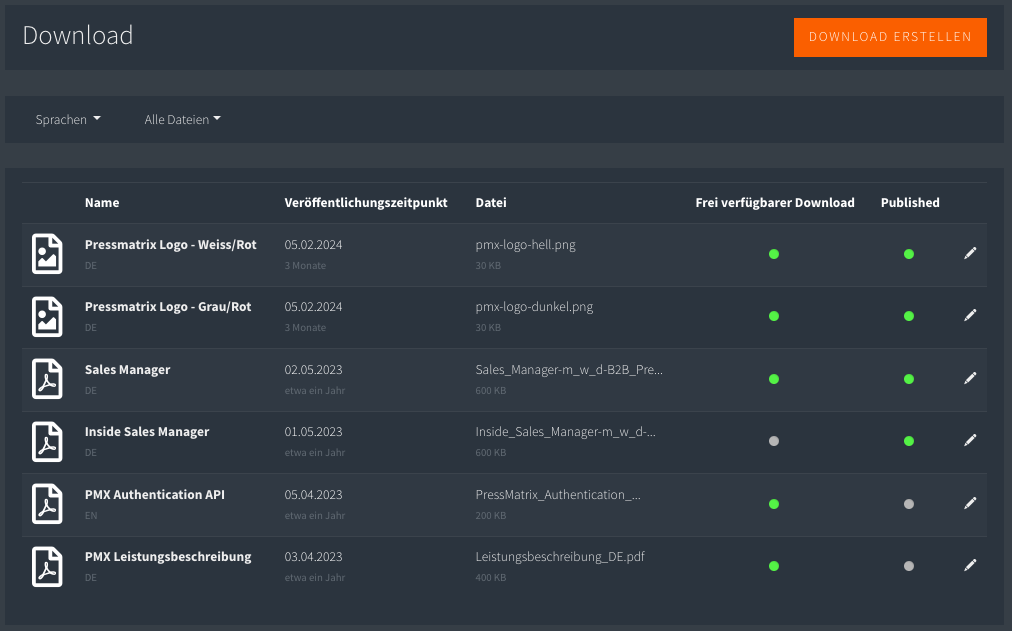Viewport: 1012px width, 631px height.
Task: Toggle free download dot for Sales Manager
Action: point(774,379)
